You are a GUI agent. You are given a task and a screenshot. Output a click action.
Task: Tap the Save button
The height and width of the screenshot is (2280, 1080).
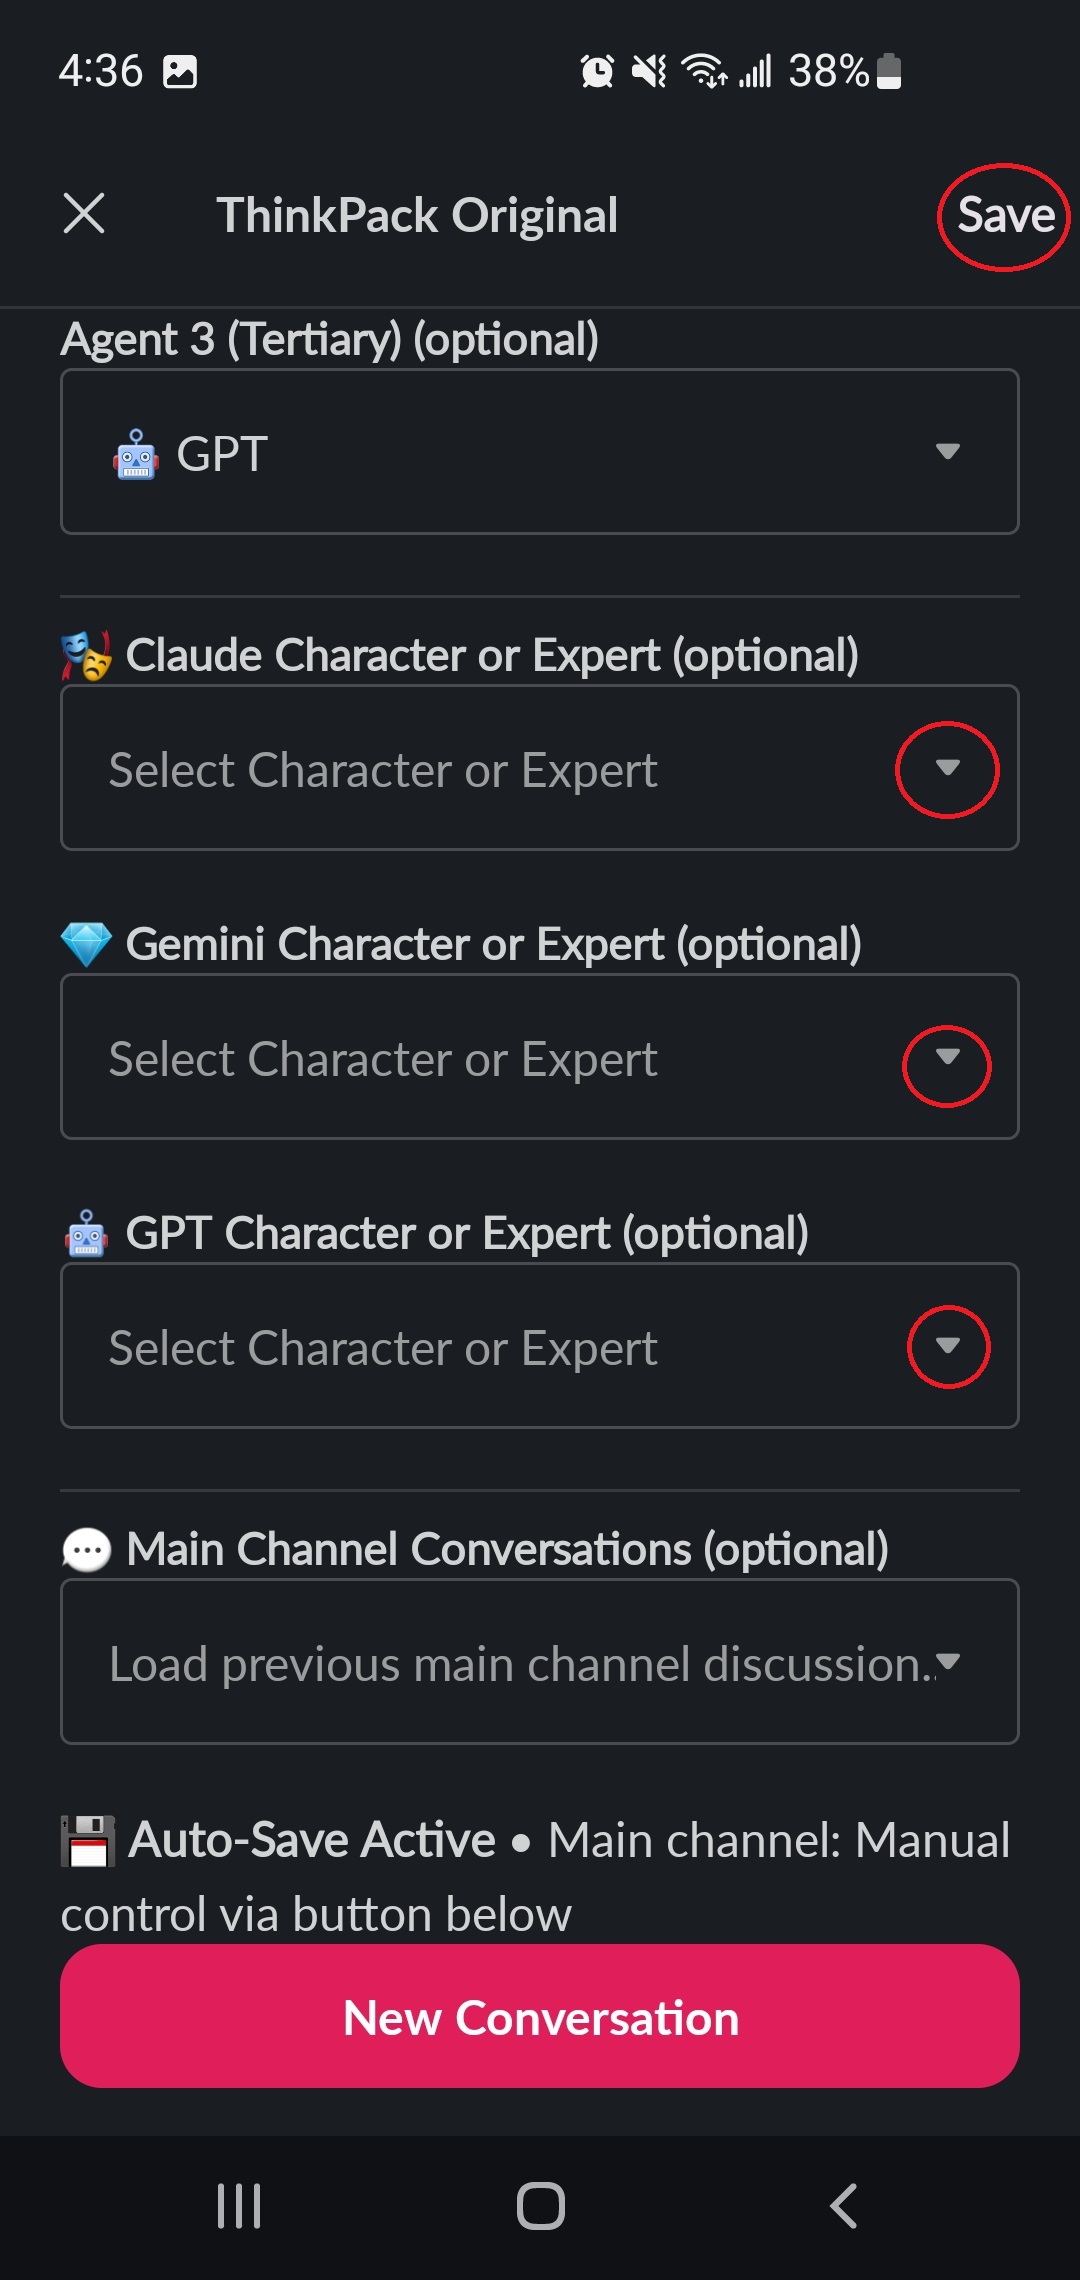[1005, 216]
